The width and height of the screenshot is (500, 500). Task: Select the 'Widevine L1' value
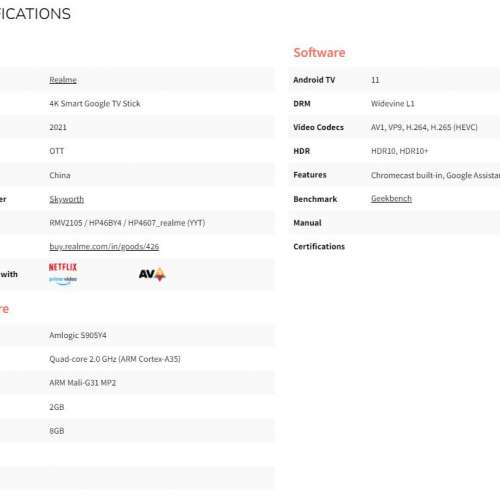coord(393,104)
